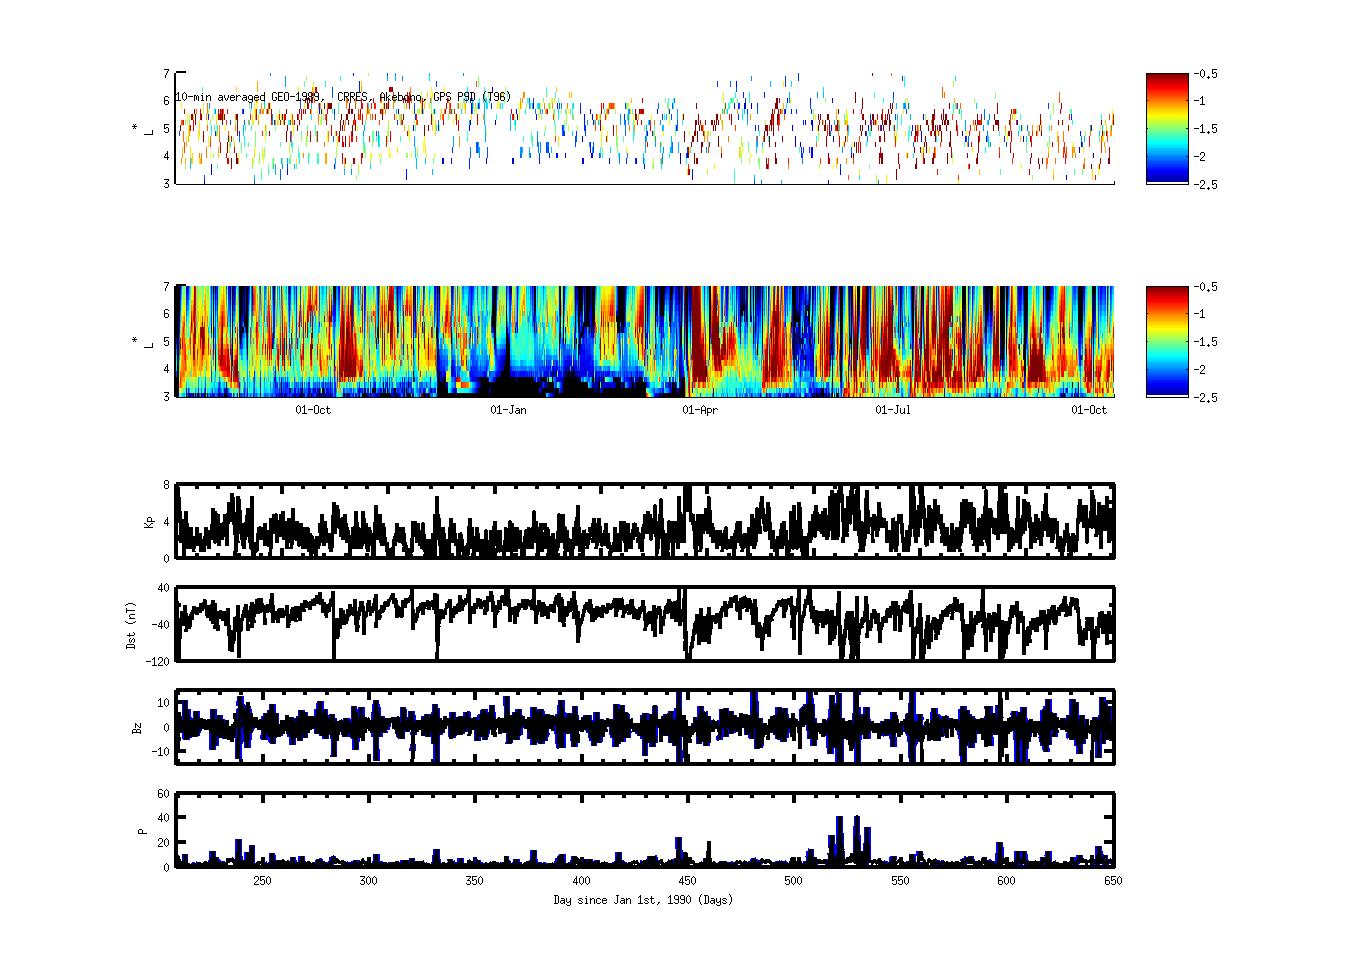Viewport: 1351px width, 974px height.
Task: Click the 650 tick on the bottom day axis
Action: click(1112, 881)
